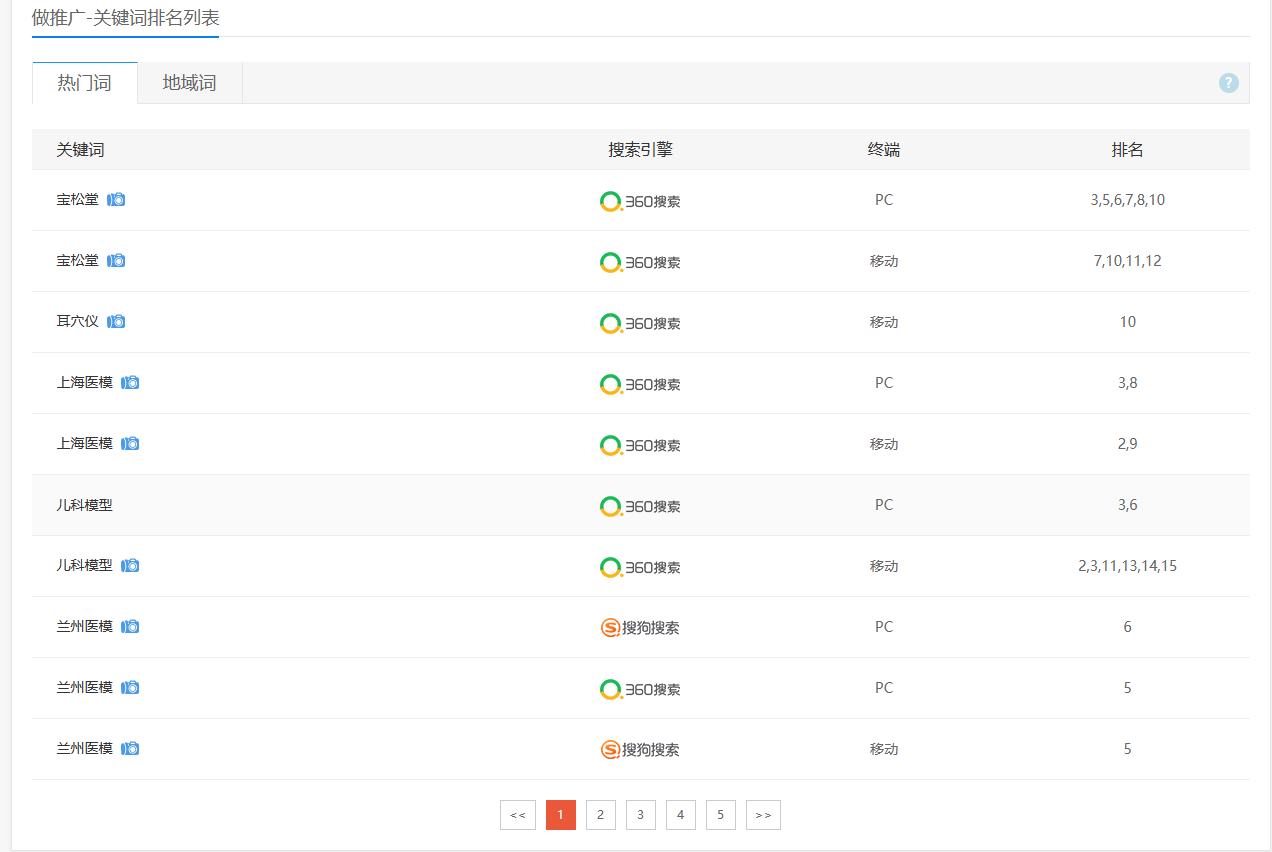Click keyword 宝松堂 in the 移动 row

click(78, 261)
